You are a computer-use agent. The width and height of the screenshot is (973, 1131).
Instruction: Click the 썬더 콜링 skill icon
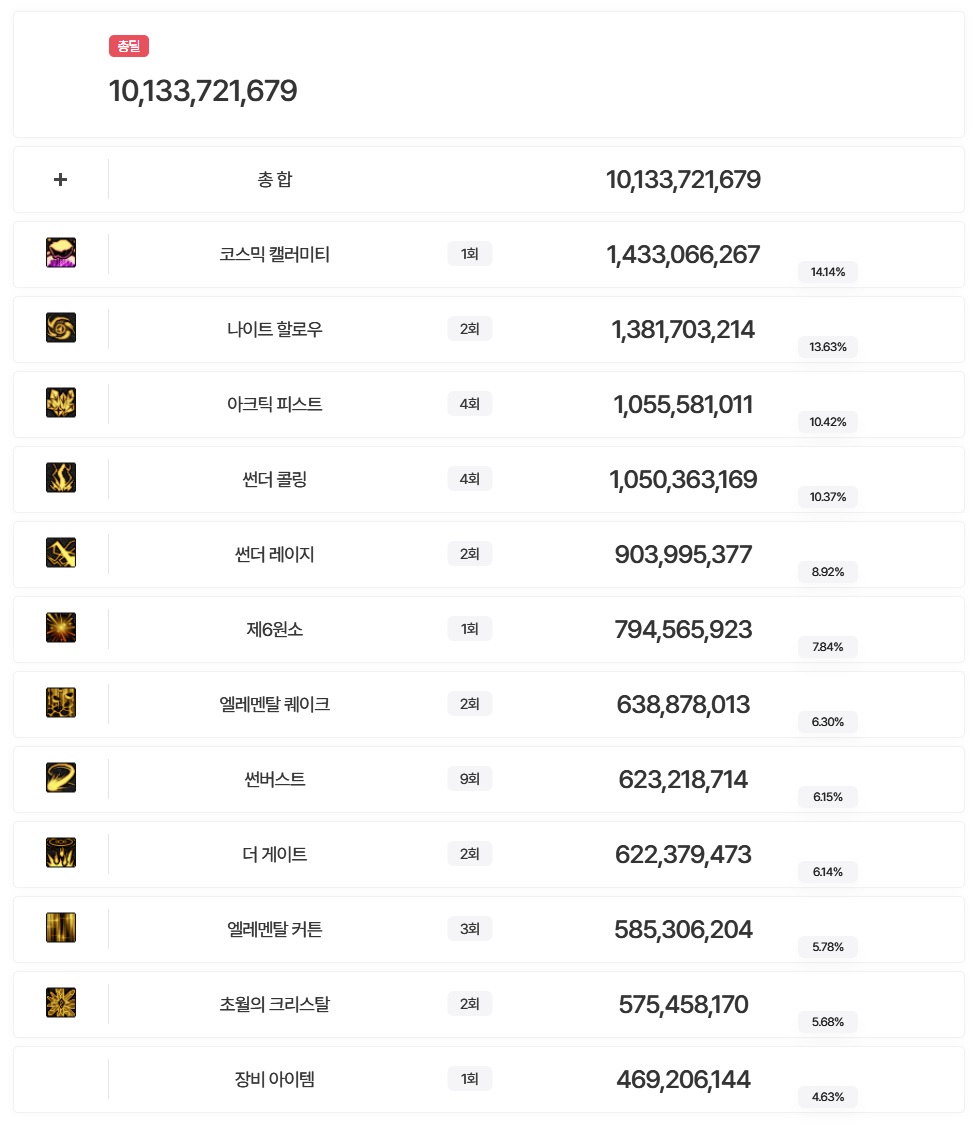click(61, 478)
